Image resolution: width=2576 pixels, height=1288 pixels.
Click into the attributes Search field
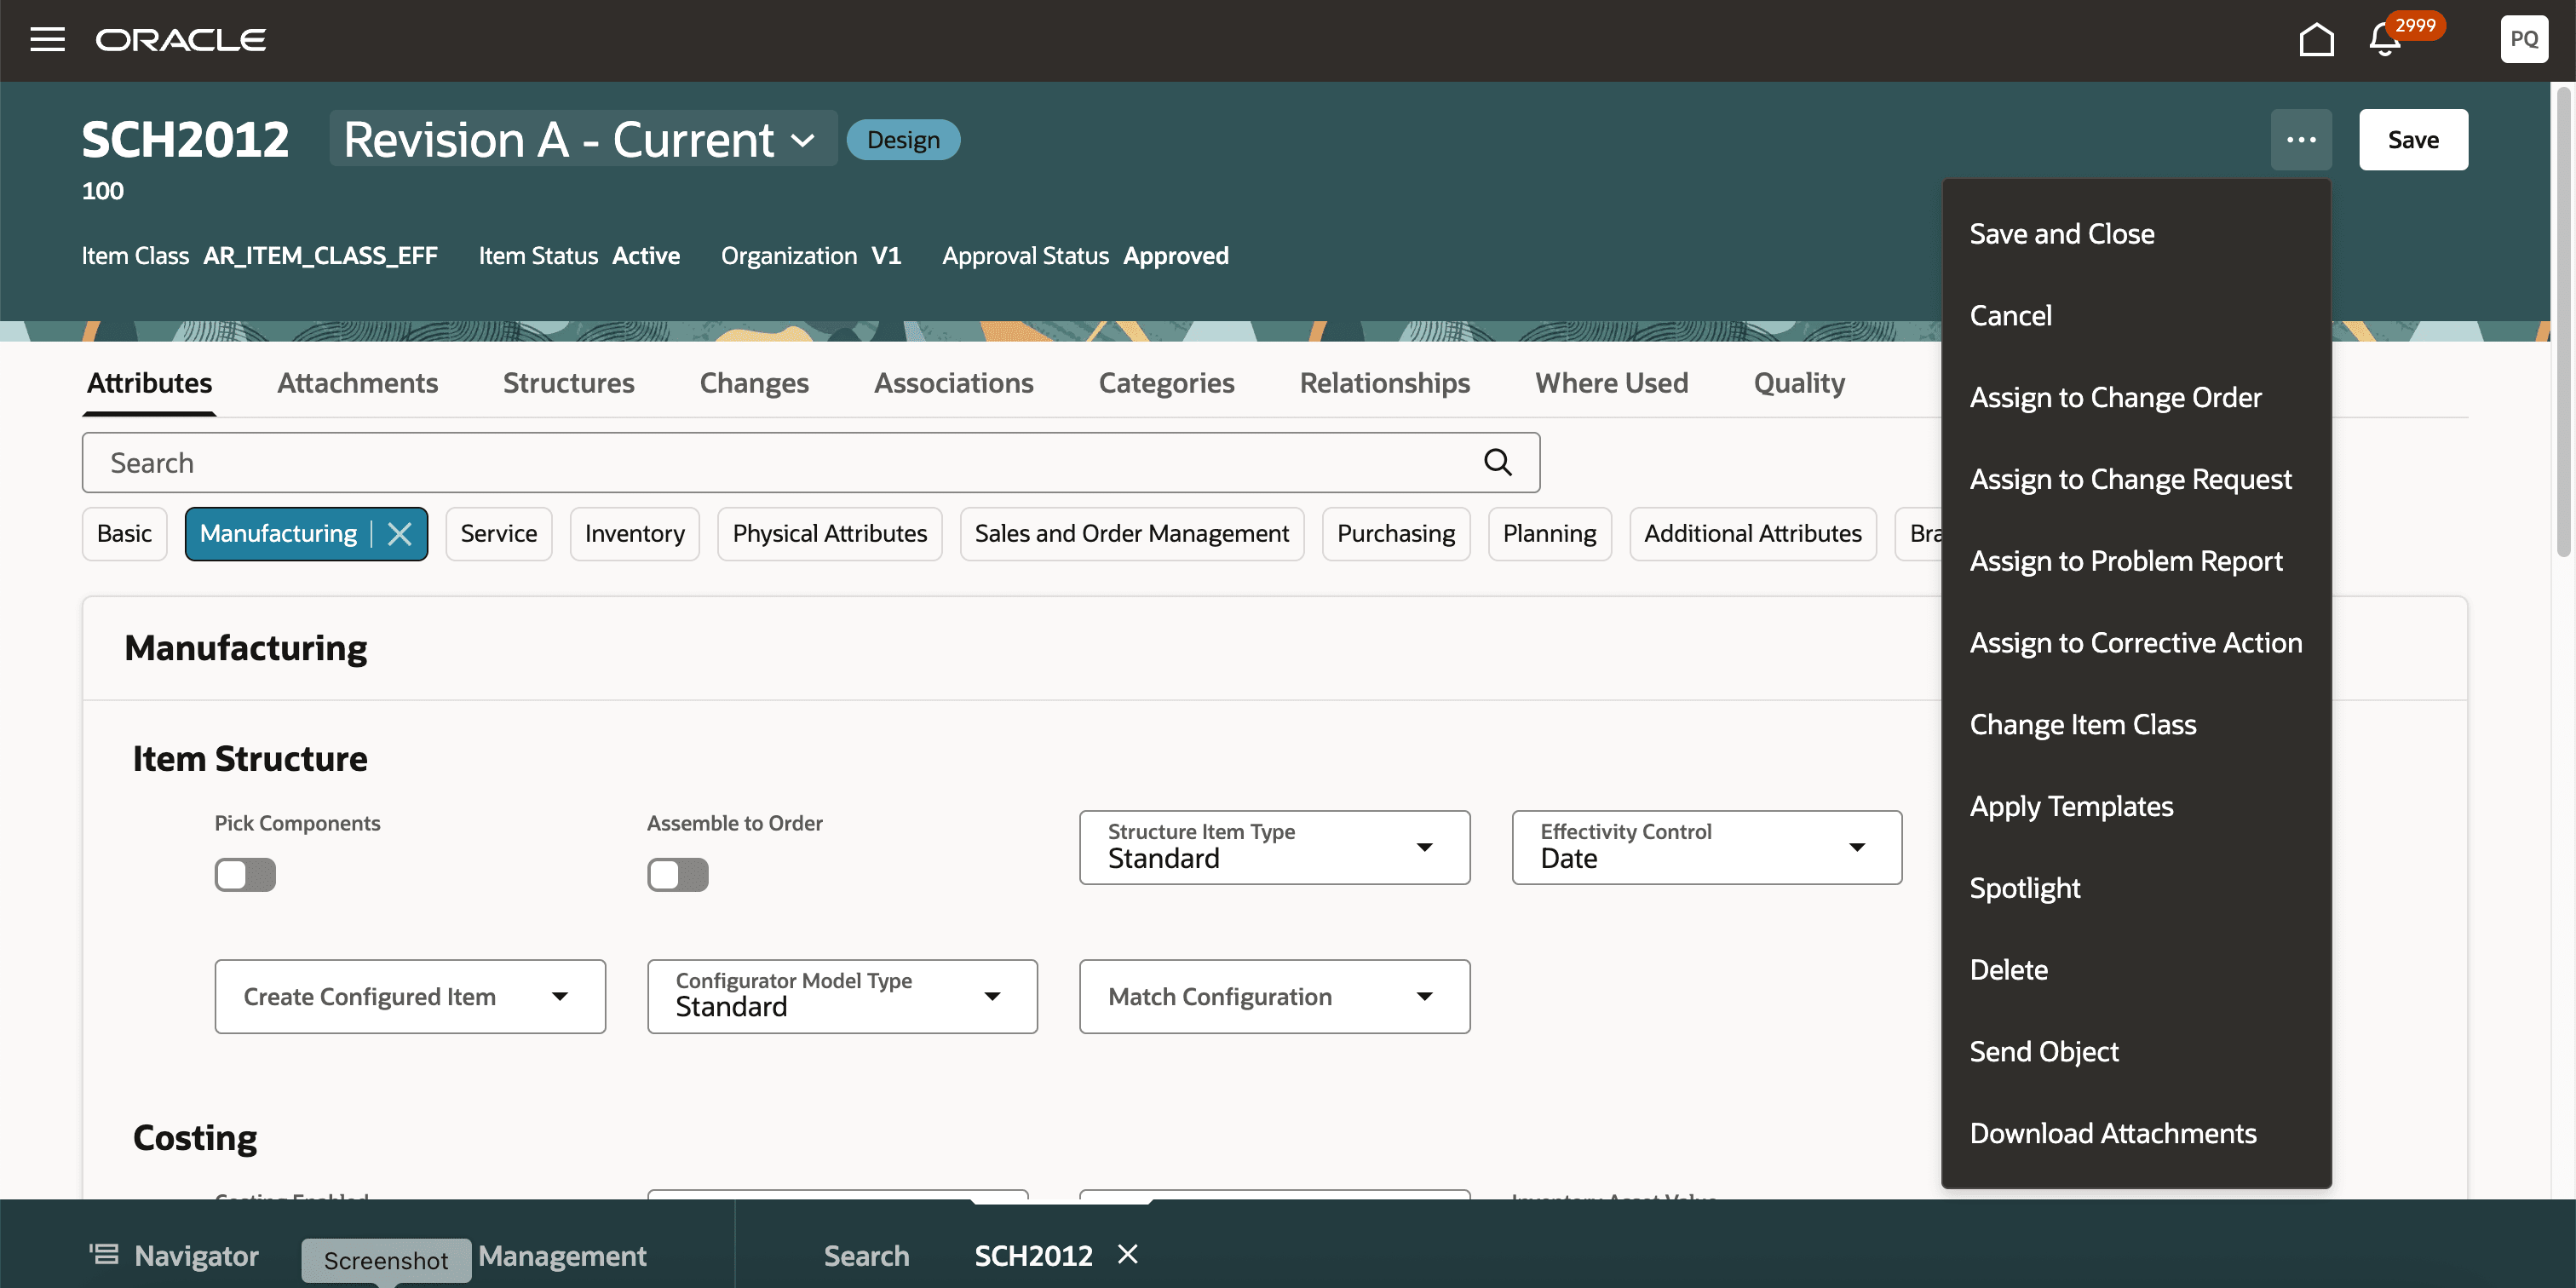point(780,463)
